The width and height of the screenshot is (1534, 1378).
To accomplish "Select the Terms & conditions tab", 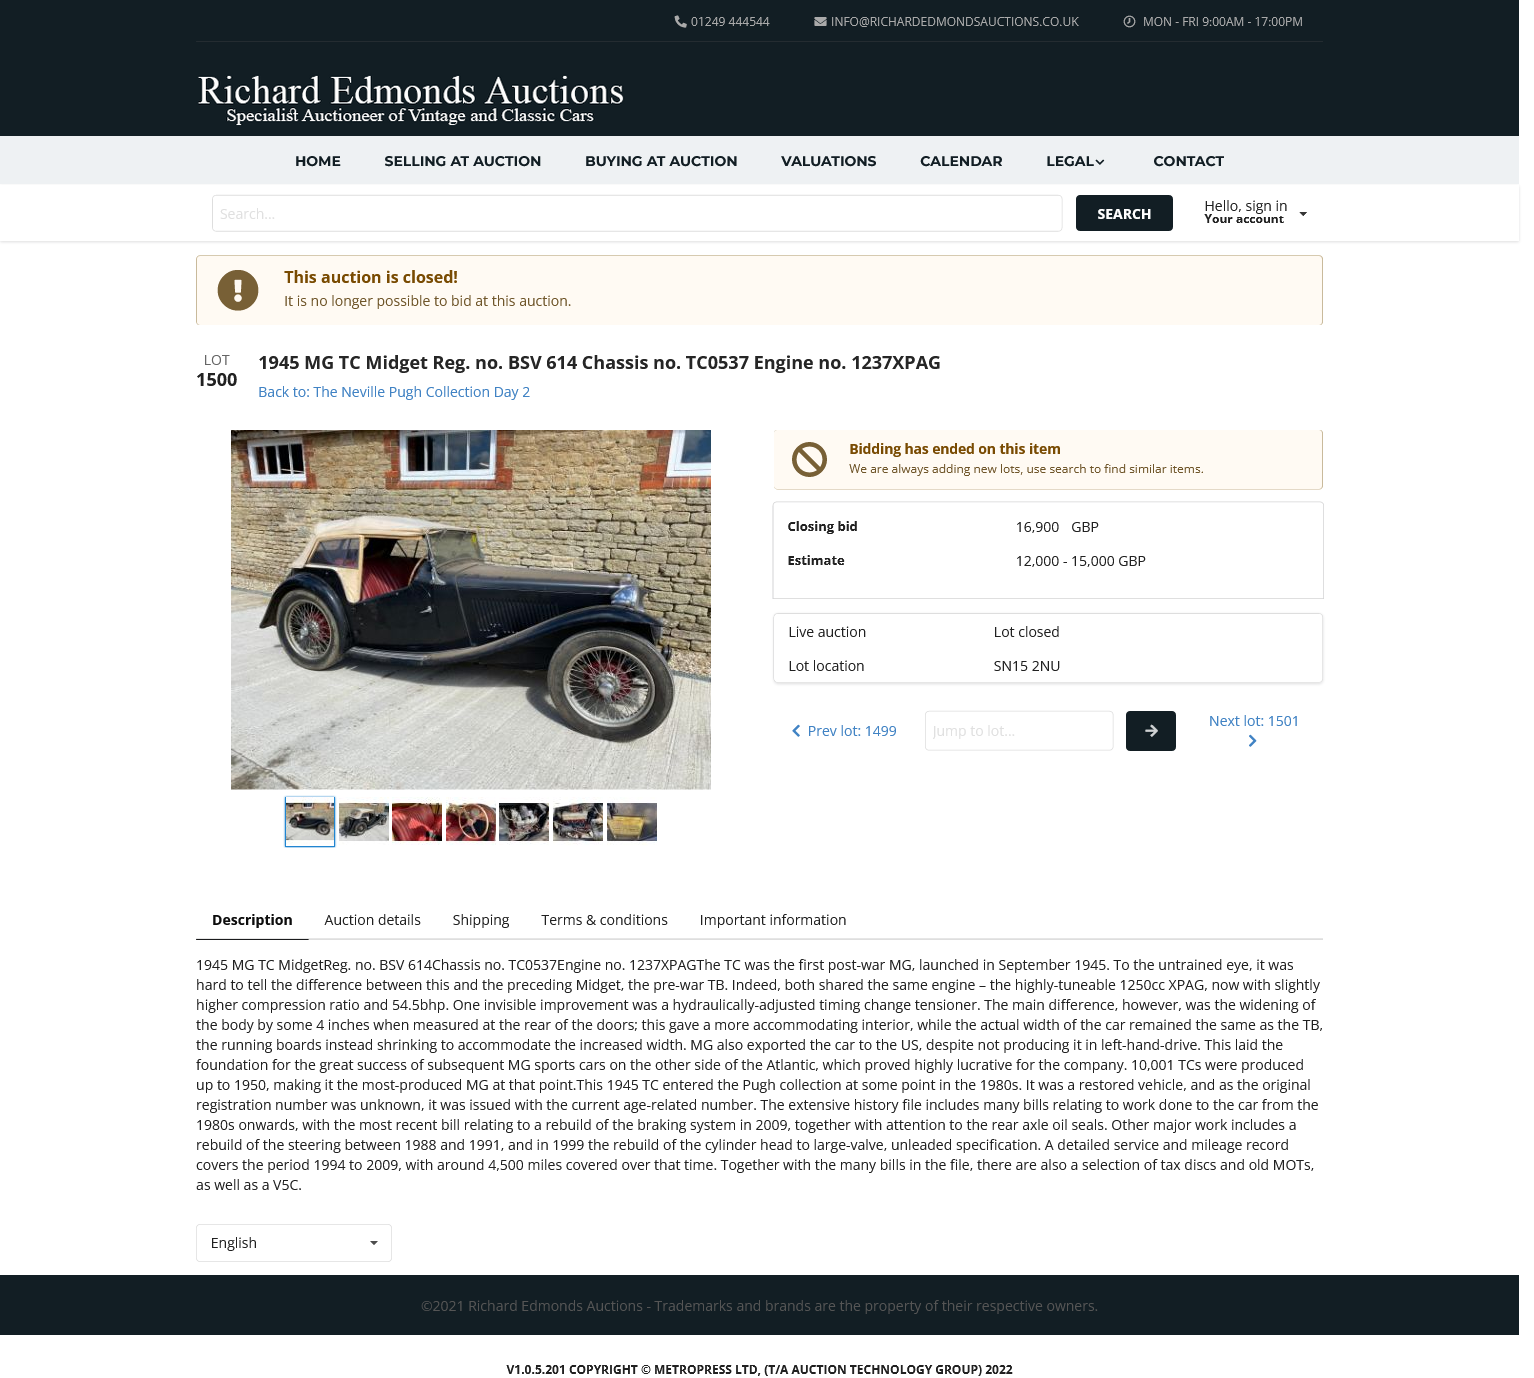I will click(604, 920).
